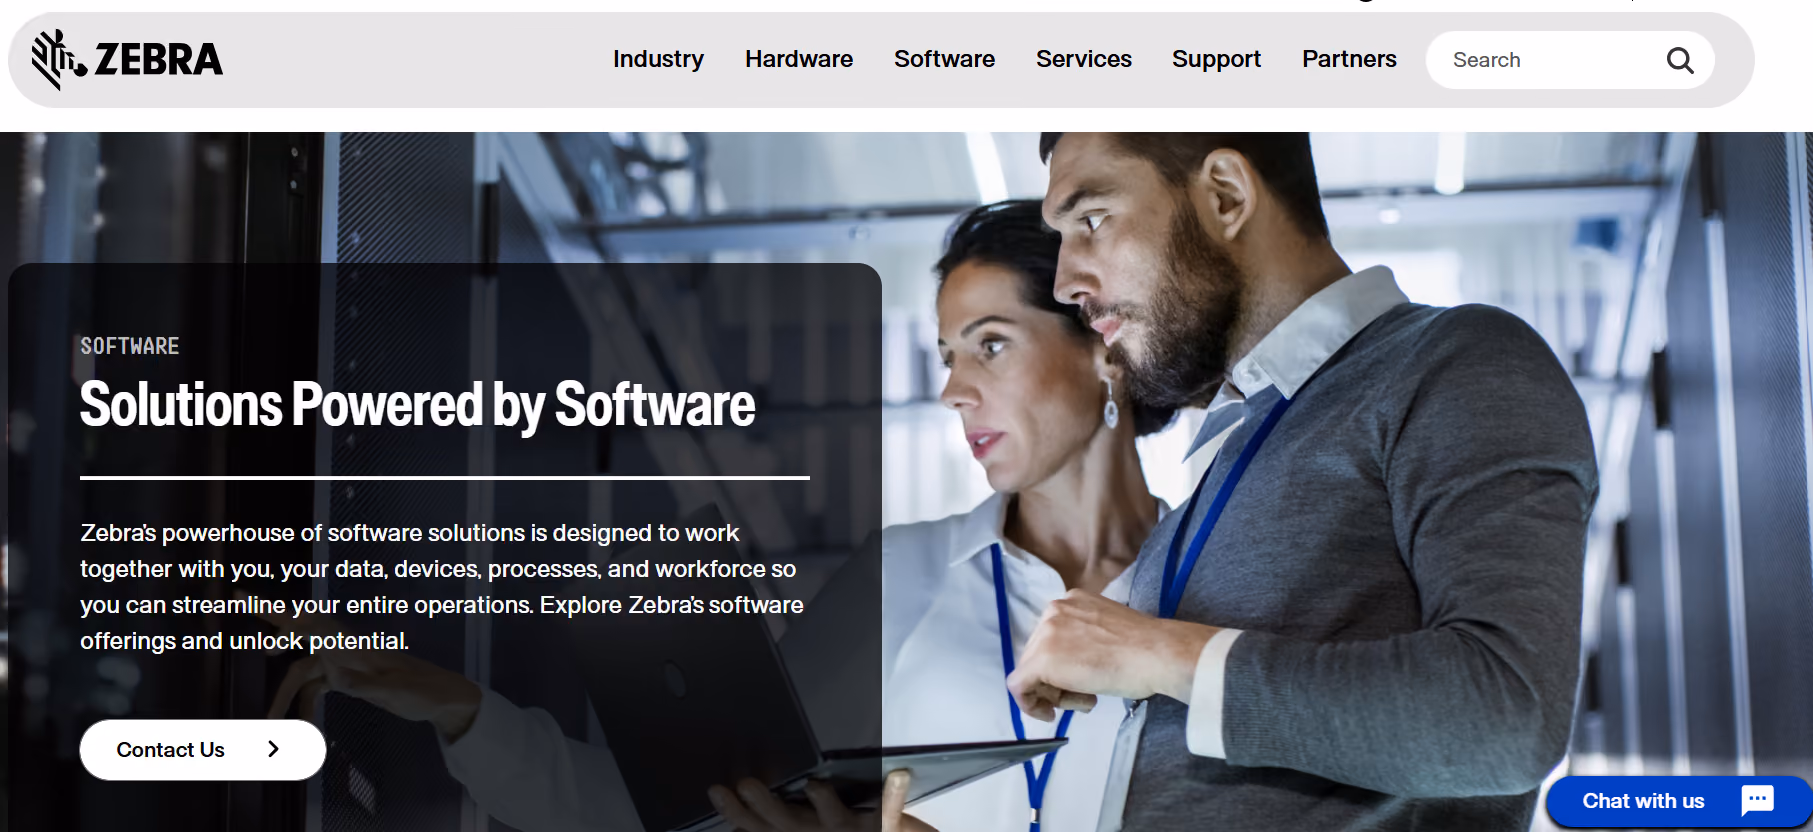This screenshot has height=832, width=1813.
Task: Click the Contact Us button
Action: point(203,750)
